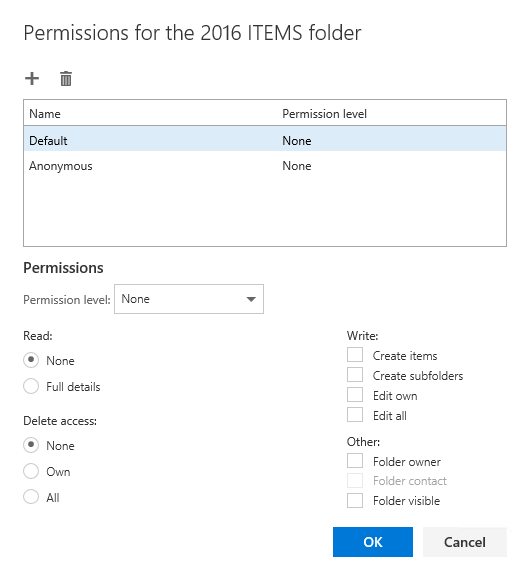The width and height of the screenshot is (530, 574).
Task: Click the trash can delete icon
Action: pyautogui.click(x=66, y=79)
